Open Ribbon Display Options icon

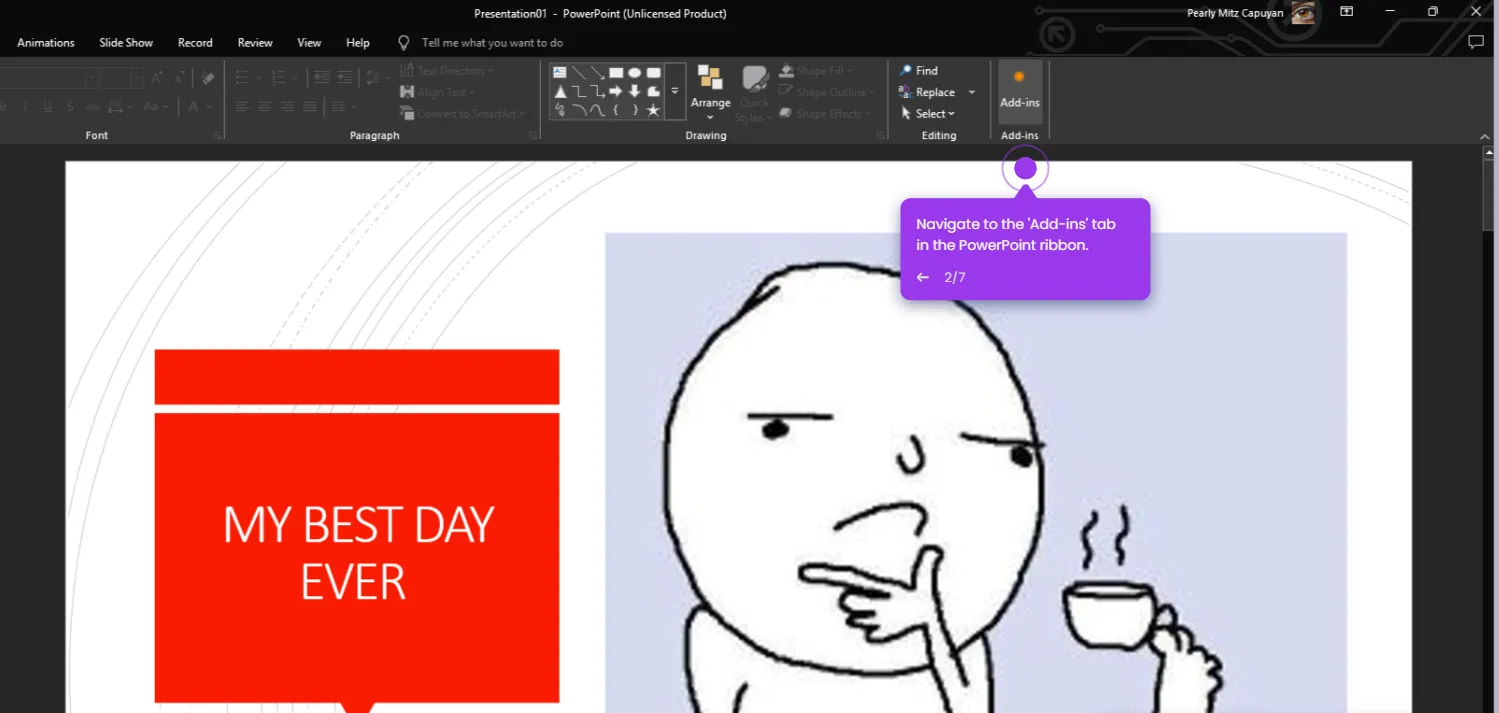click(x=1347, y=11)
